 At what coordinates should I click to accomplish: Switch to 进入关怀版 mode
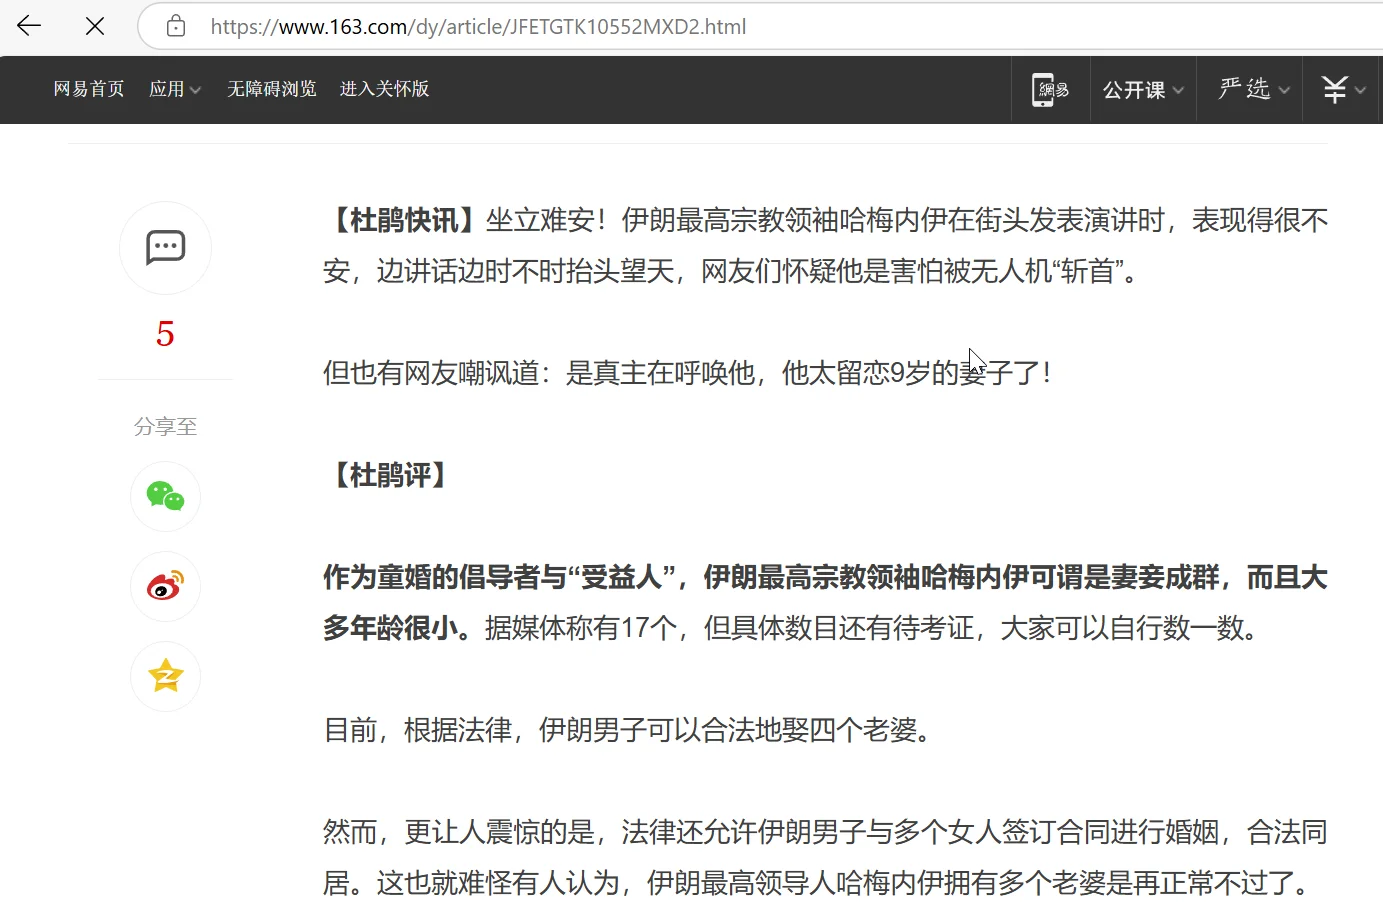click(384, 89)
